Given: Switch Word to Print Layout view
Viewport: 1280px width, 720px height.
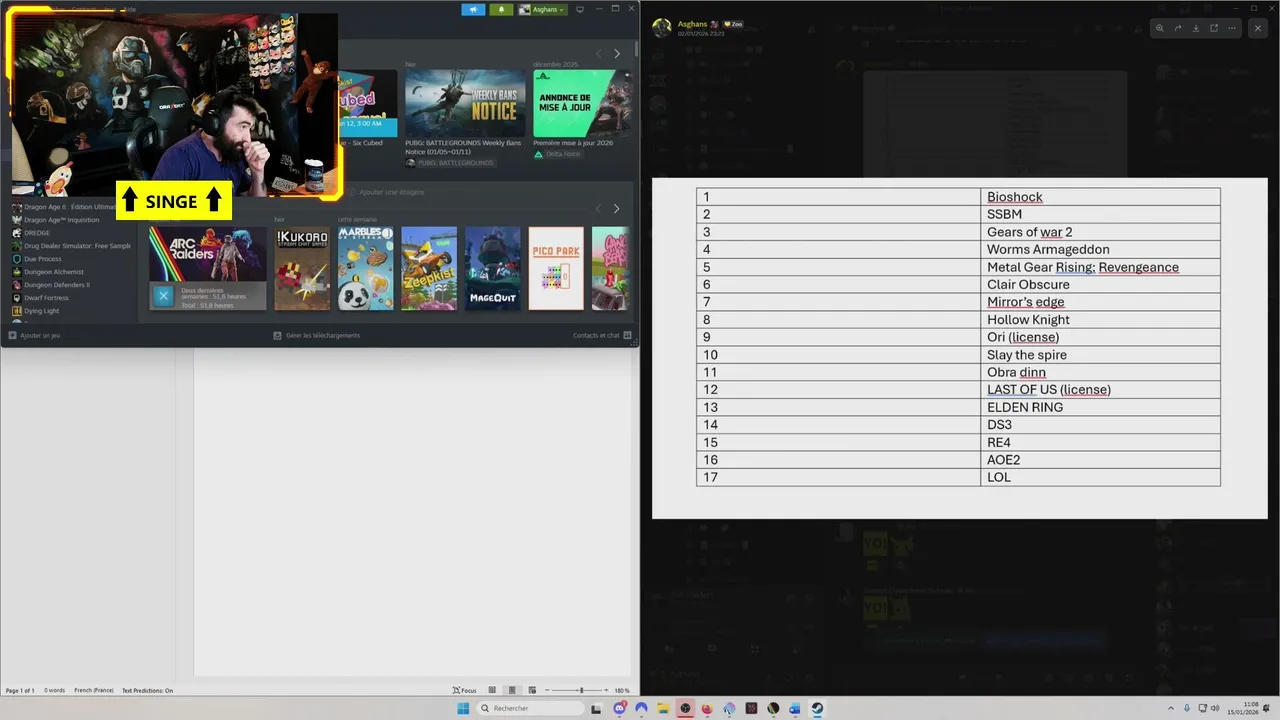Looking at the screenshot, I should click(x=512, y=690).
